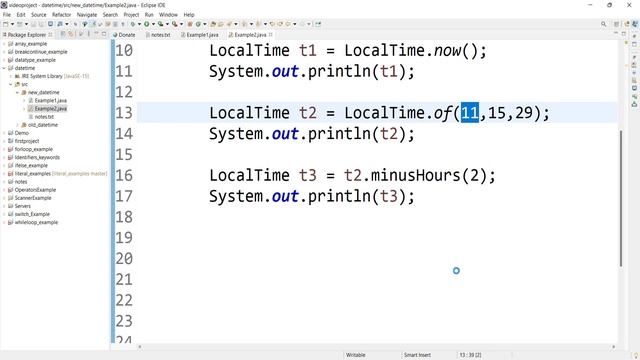Viewport: 640px width, 360px height.
Task: Select the ScannerExample project
Action: tap(33, 198)
